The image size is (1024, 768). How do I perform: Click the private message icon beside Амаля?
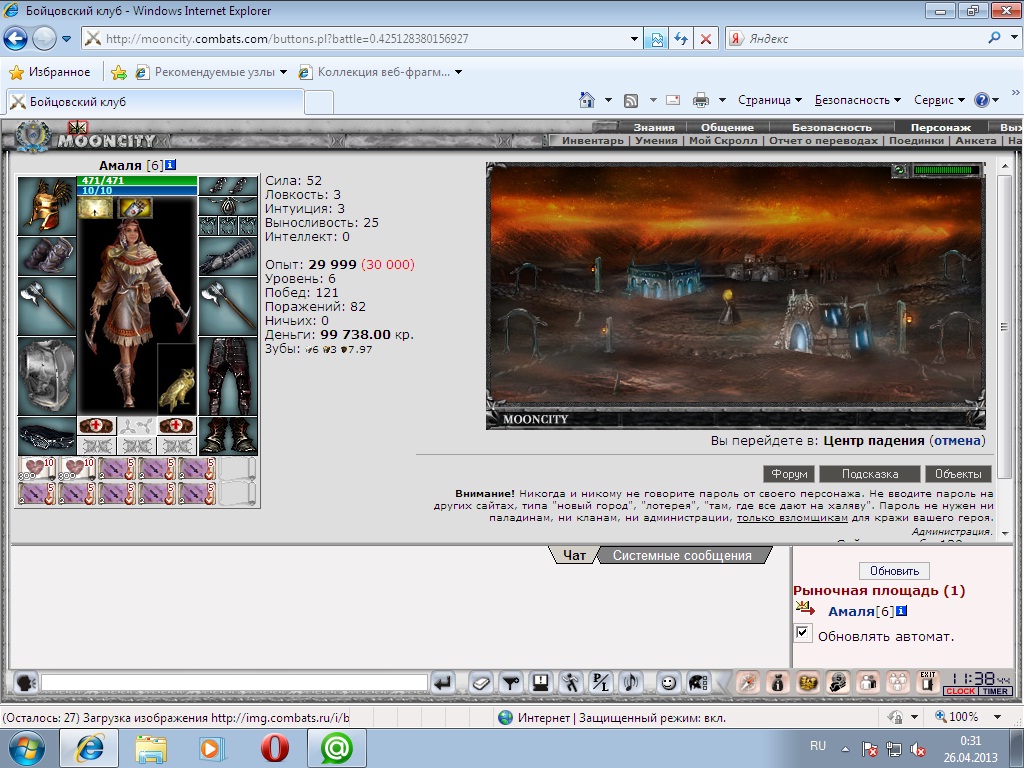pos(806,609)
